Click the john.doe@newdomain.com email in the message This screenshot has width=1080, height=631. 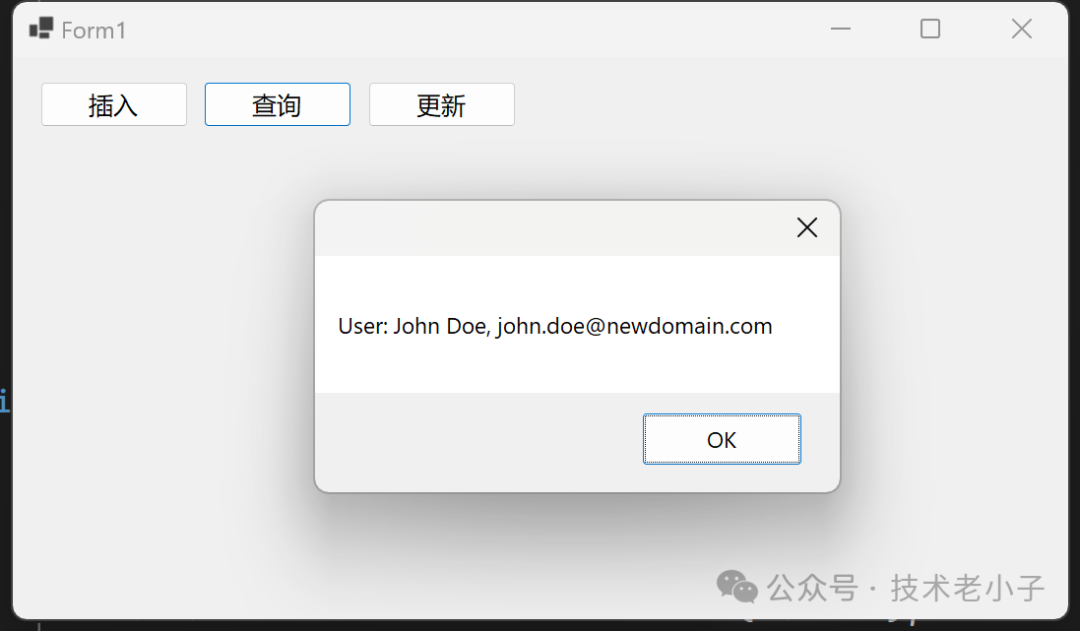click(x=634, y=326)
